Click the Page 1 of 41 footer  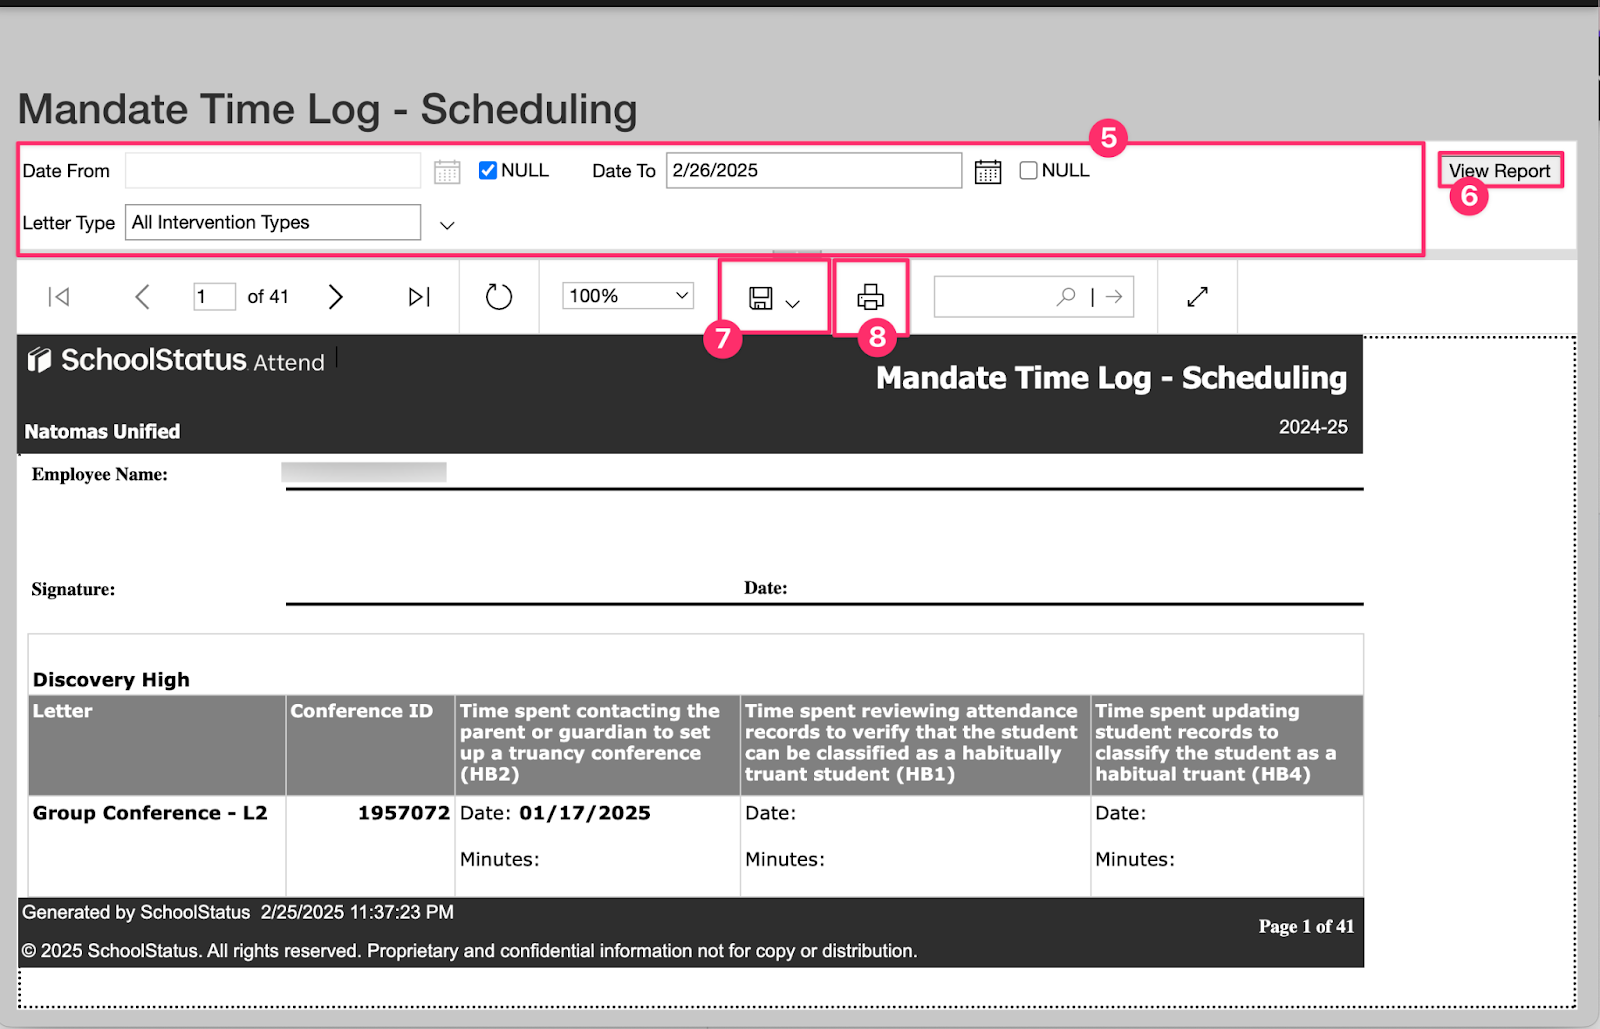[1306, 927]
